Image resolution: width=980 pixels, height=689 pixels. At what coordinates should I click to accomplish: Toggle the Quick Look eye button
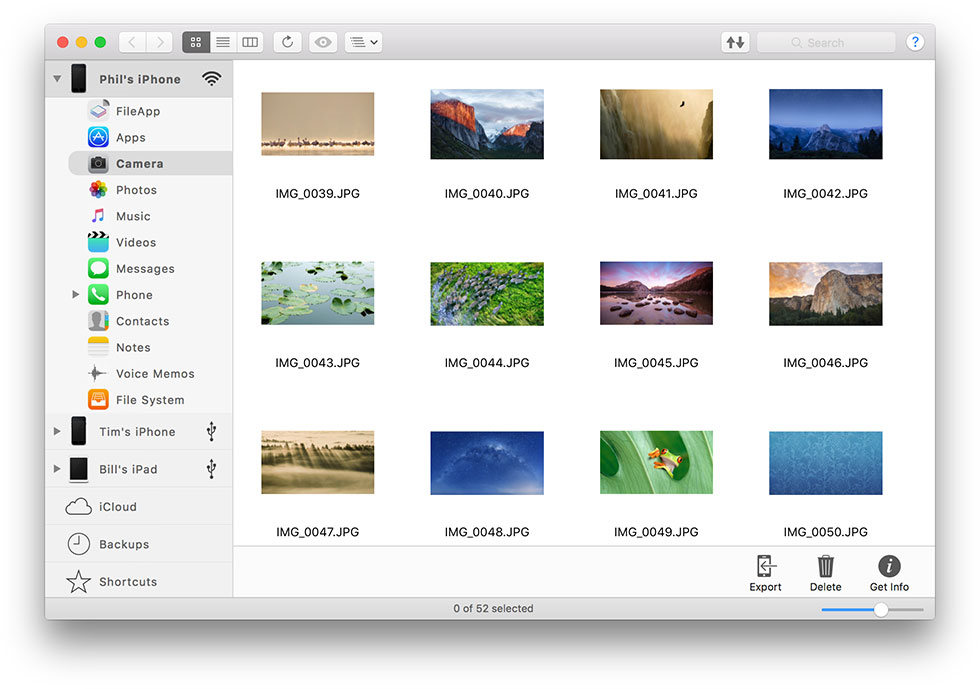(x=322, y=42)
